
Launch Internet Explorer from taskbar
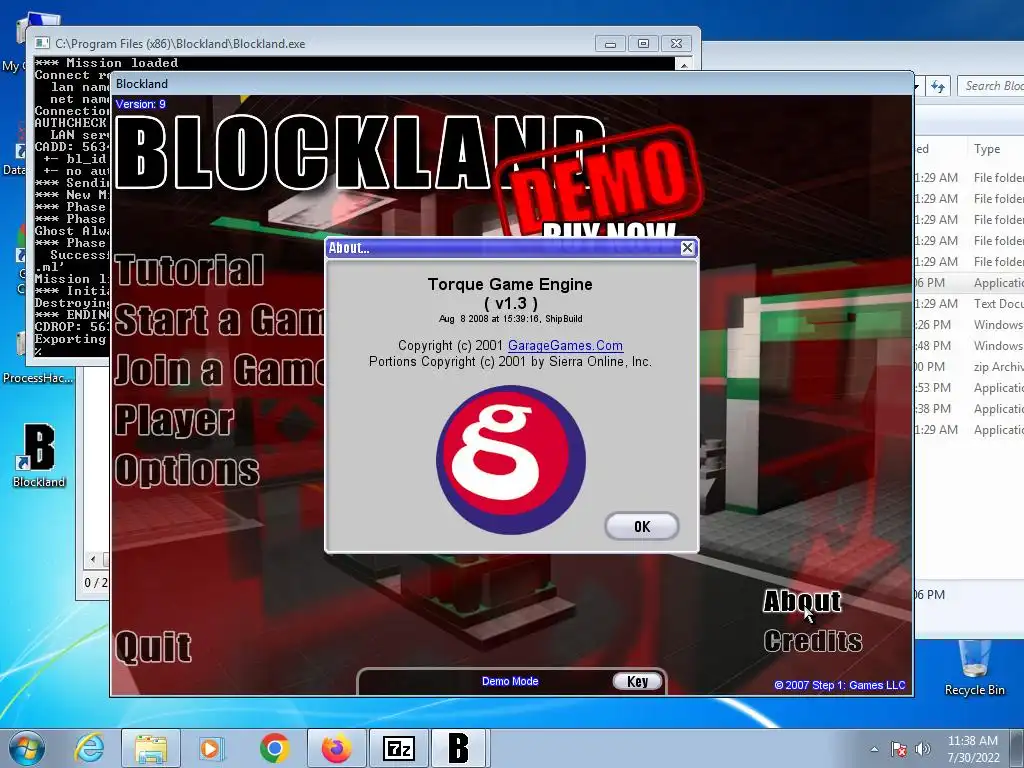89,748
